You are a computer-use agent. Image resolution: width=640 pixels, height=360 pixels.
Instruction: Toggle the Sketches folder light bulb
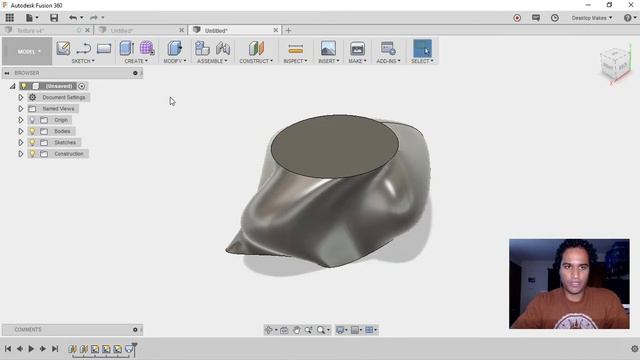pos(32,142)
